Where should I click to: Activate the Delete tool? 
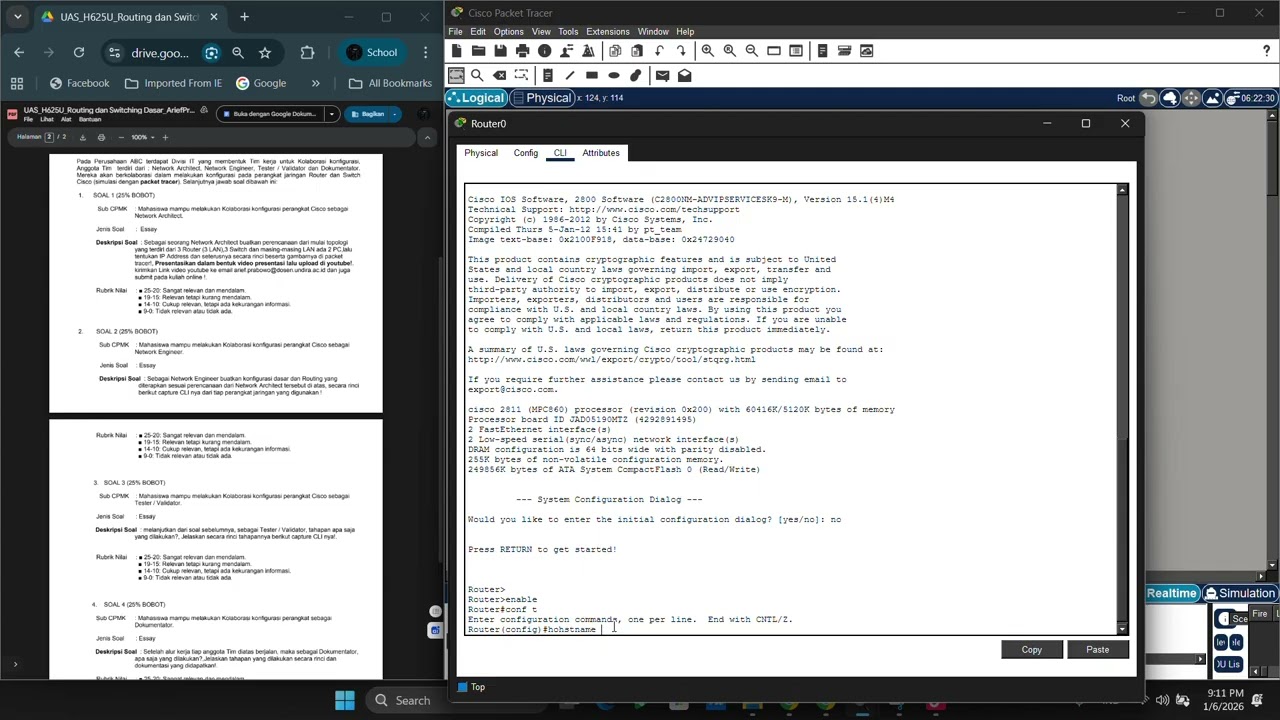point(500,75)
